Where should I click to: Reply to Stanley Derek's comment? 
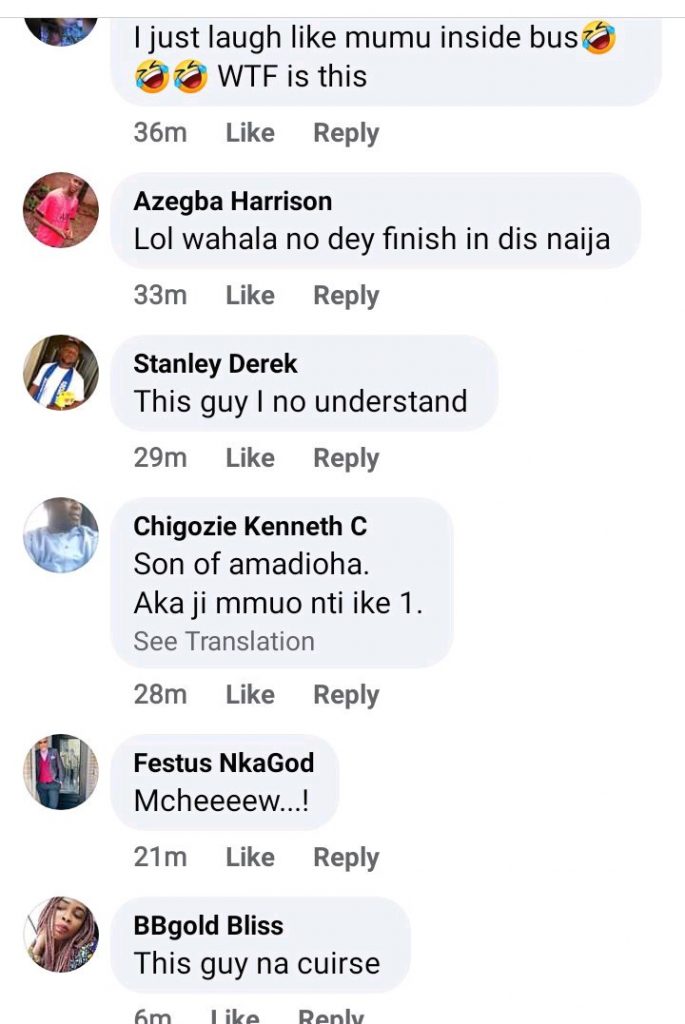coord(346,458)
